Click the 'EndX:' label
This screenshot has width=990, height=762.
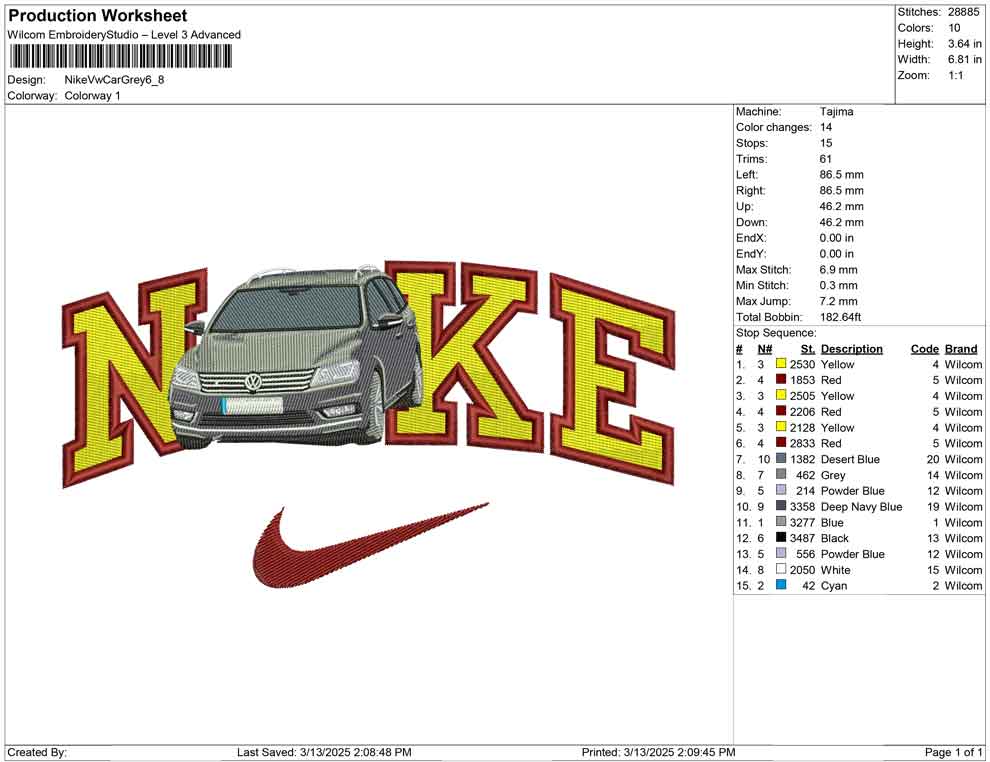pyautogui.click(x=751, y=237)
